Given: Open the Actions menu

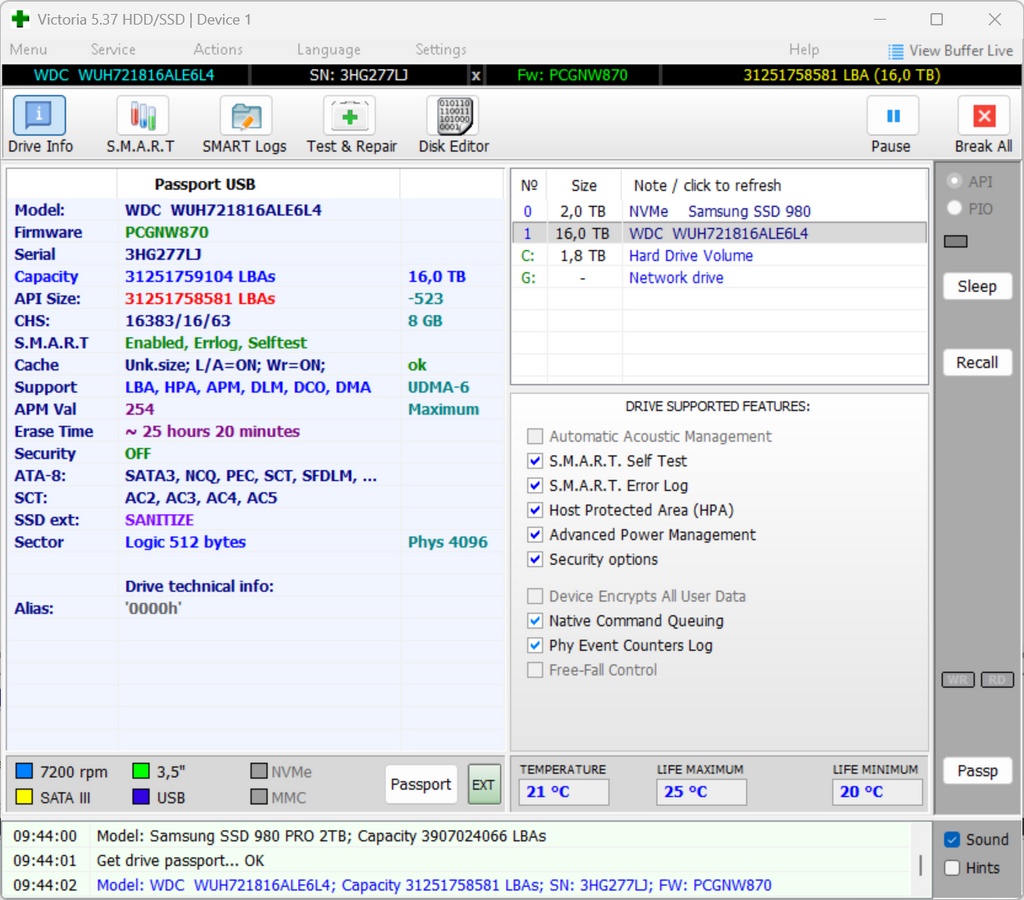Looking at the screenshot, I should coord(218,50).
